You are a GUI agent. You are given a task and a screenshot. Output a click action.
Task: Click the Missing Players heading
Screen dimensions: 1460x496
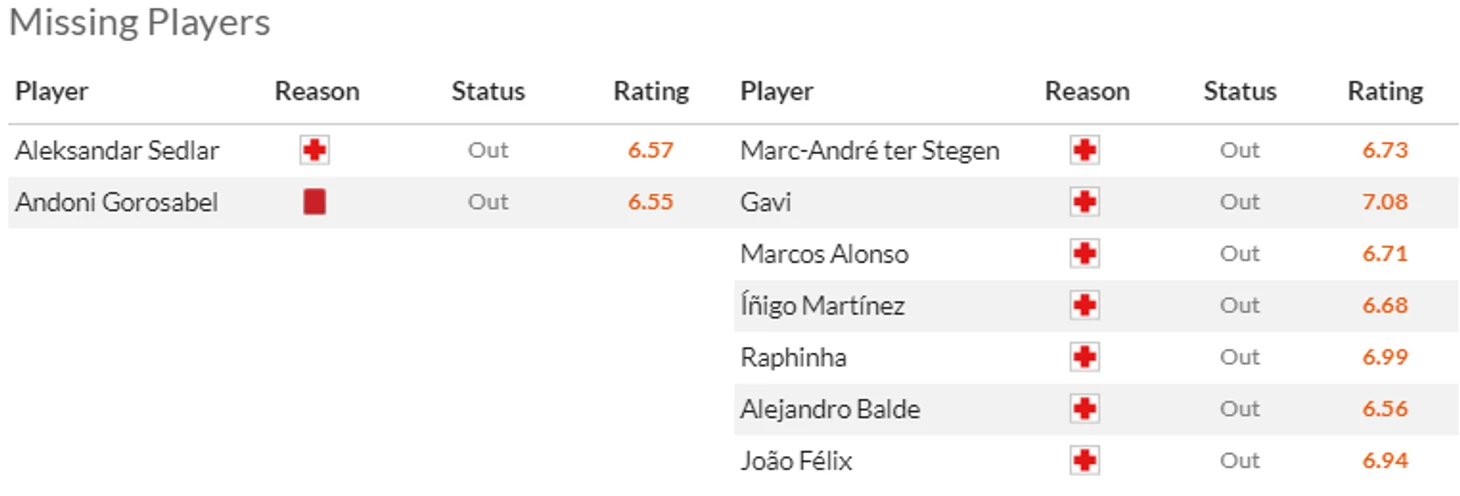click(x=140, y=23)
